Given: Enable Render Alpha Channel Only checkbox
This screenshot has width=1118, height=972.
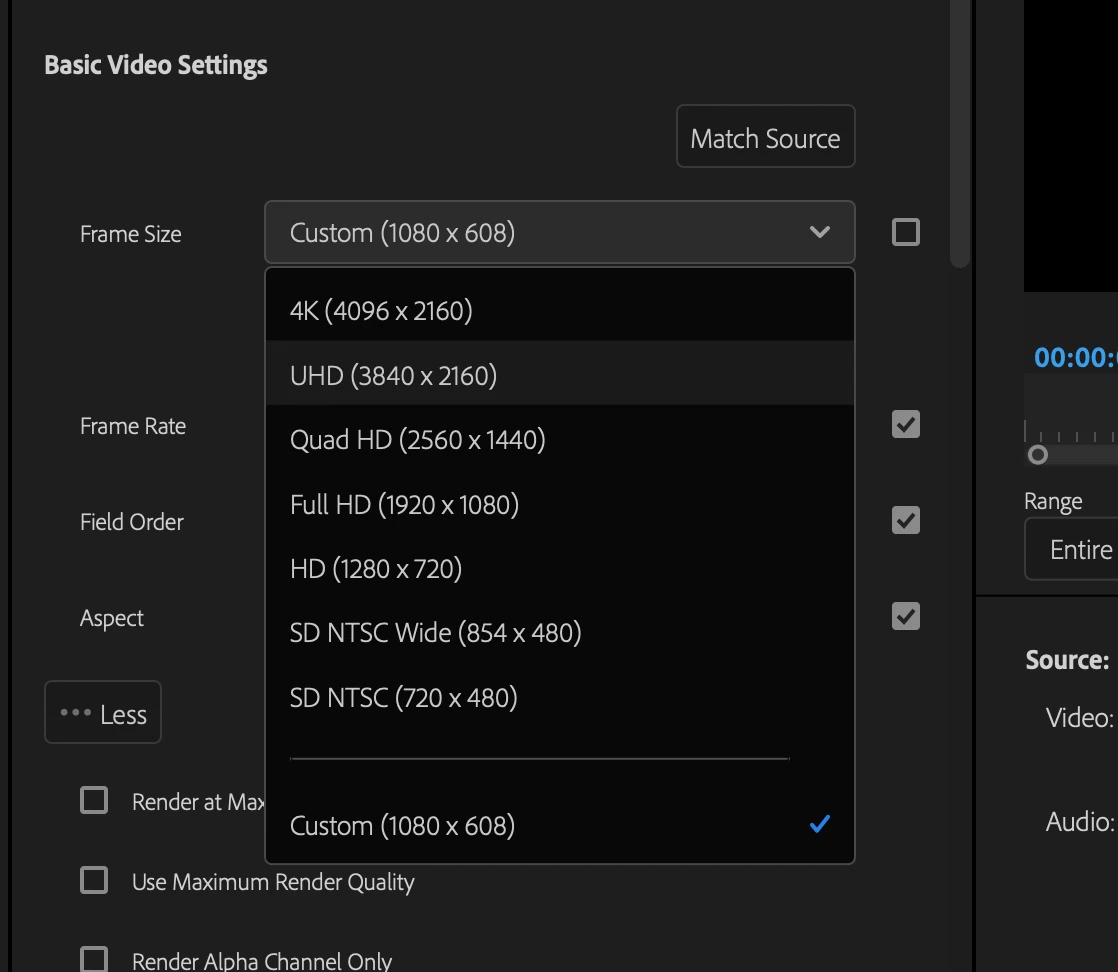Looking at the screenshot, I should point(94,959).
